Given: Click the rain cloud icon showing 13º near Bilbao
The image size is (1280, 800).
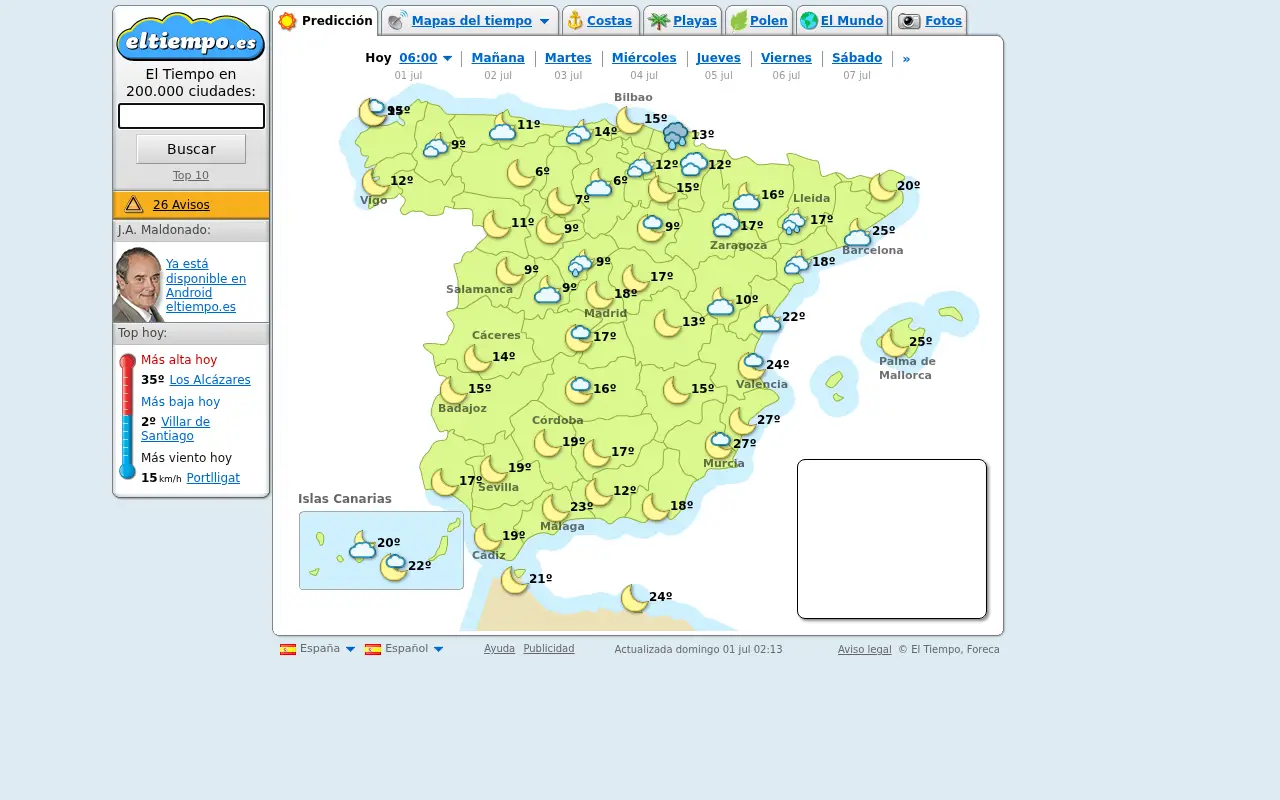Looking at the screenshot, I should click(x=676, y=135).
